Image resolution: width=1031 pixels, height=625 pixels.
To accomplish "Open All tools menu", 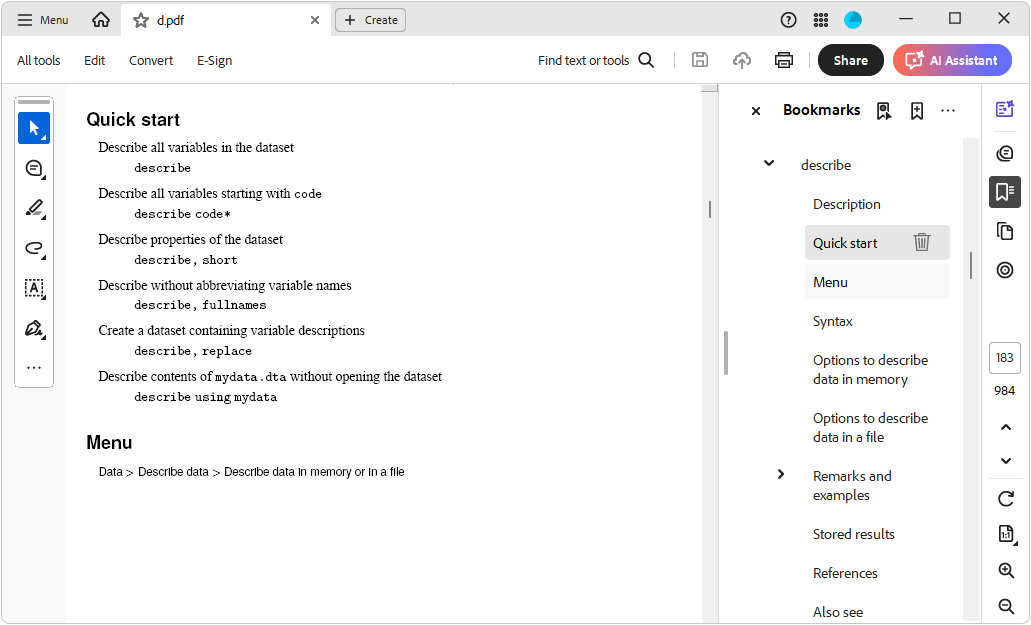I will (39, 60).
